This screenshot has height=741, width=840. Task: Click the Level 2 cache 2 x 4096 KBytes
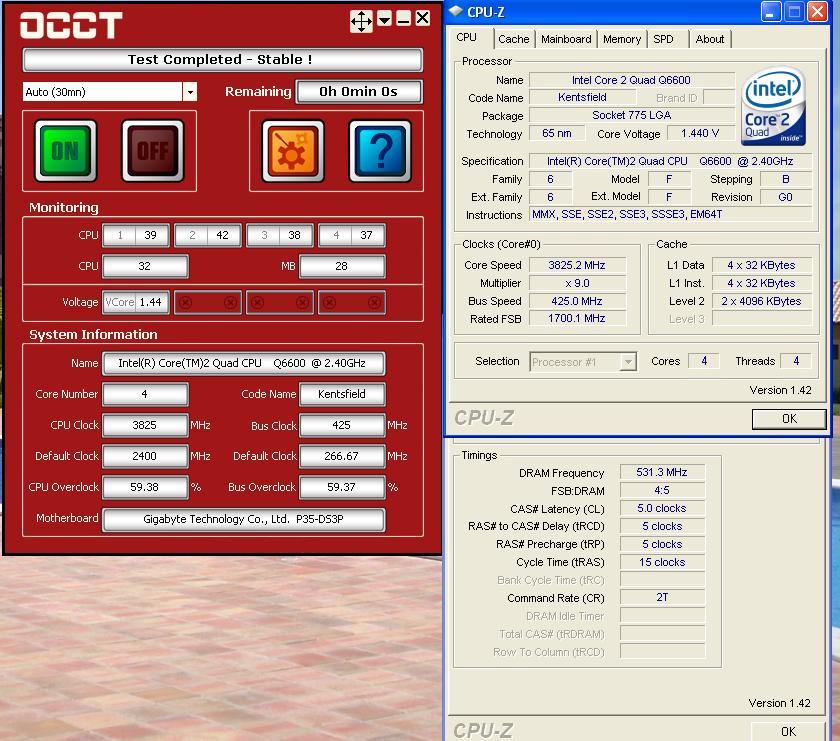pos(761,302)
